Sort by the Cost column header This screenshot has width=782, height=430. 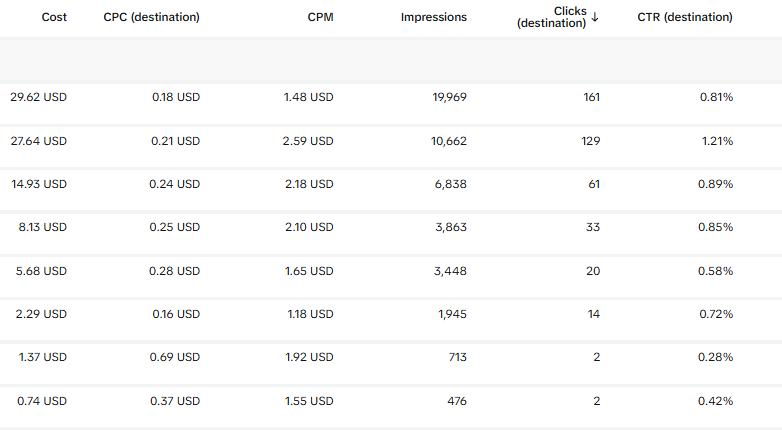point(54,17)
